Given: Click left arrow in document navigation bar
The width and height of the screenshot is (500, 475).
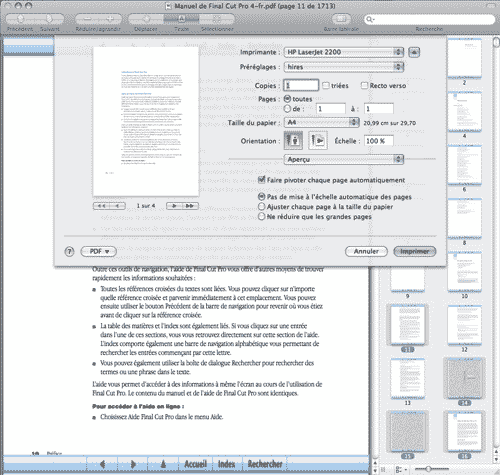Looking at the screenshot, I should point(102,464).
